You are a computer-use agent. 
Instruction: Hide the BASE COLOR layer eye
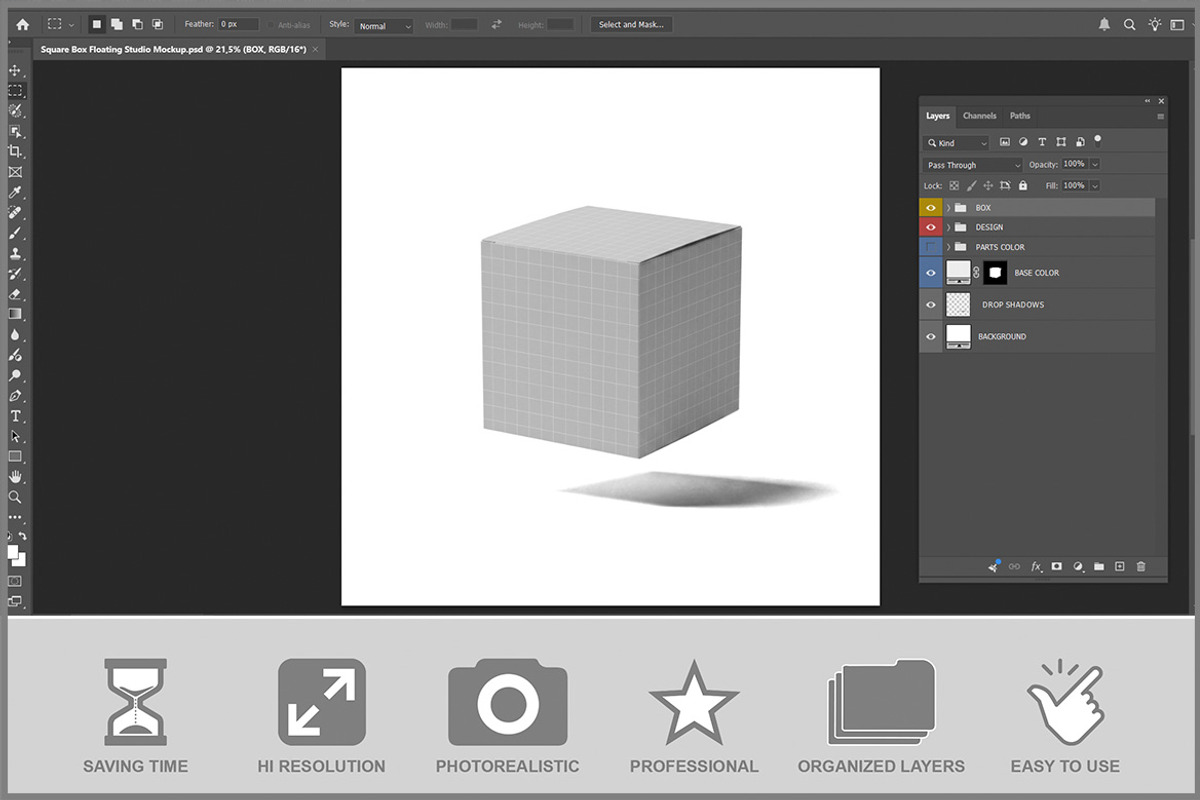[931, 272]
